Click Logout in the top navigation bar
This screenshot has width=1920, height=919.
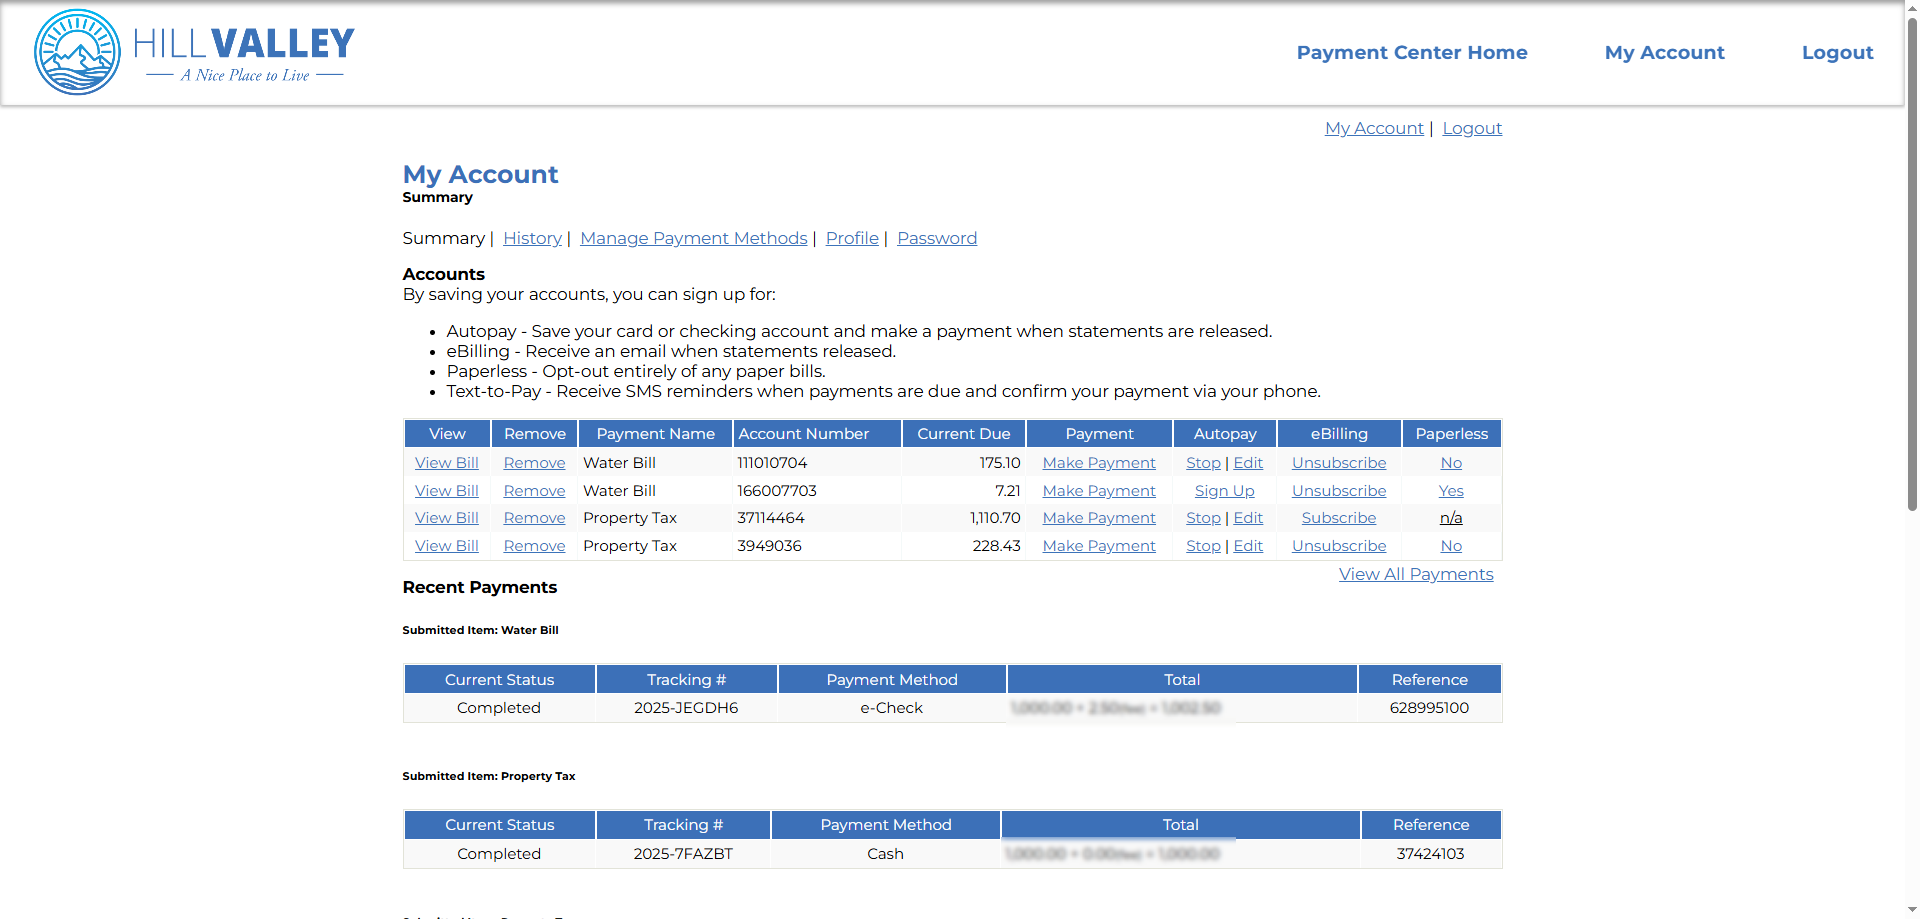[x=1837, y=52]
